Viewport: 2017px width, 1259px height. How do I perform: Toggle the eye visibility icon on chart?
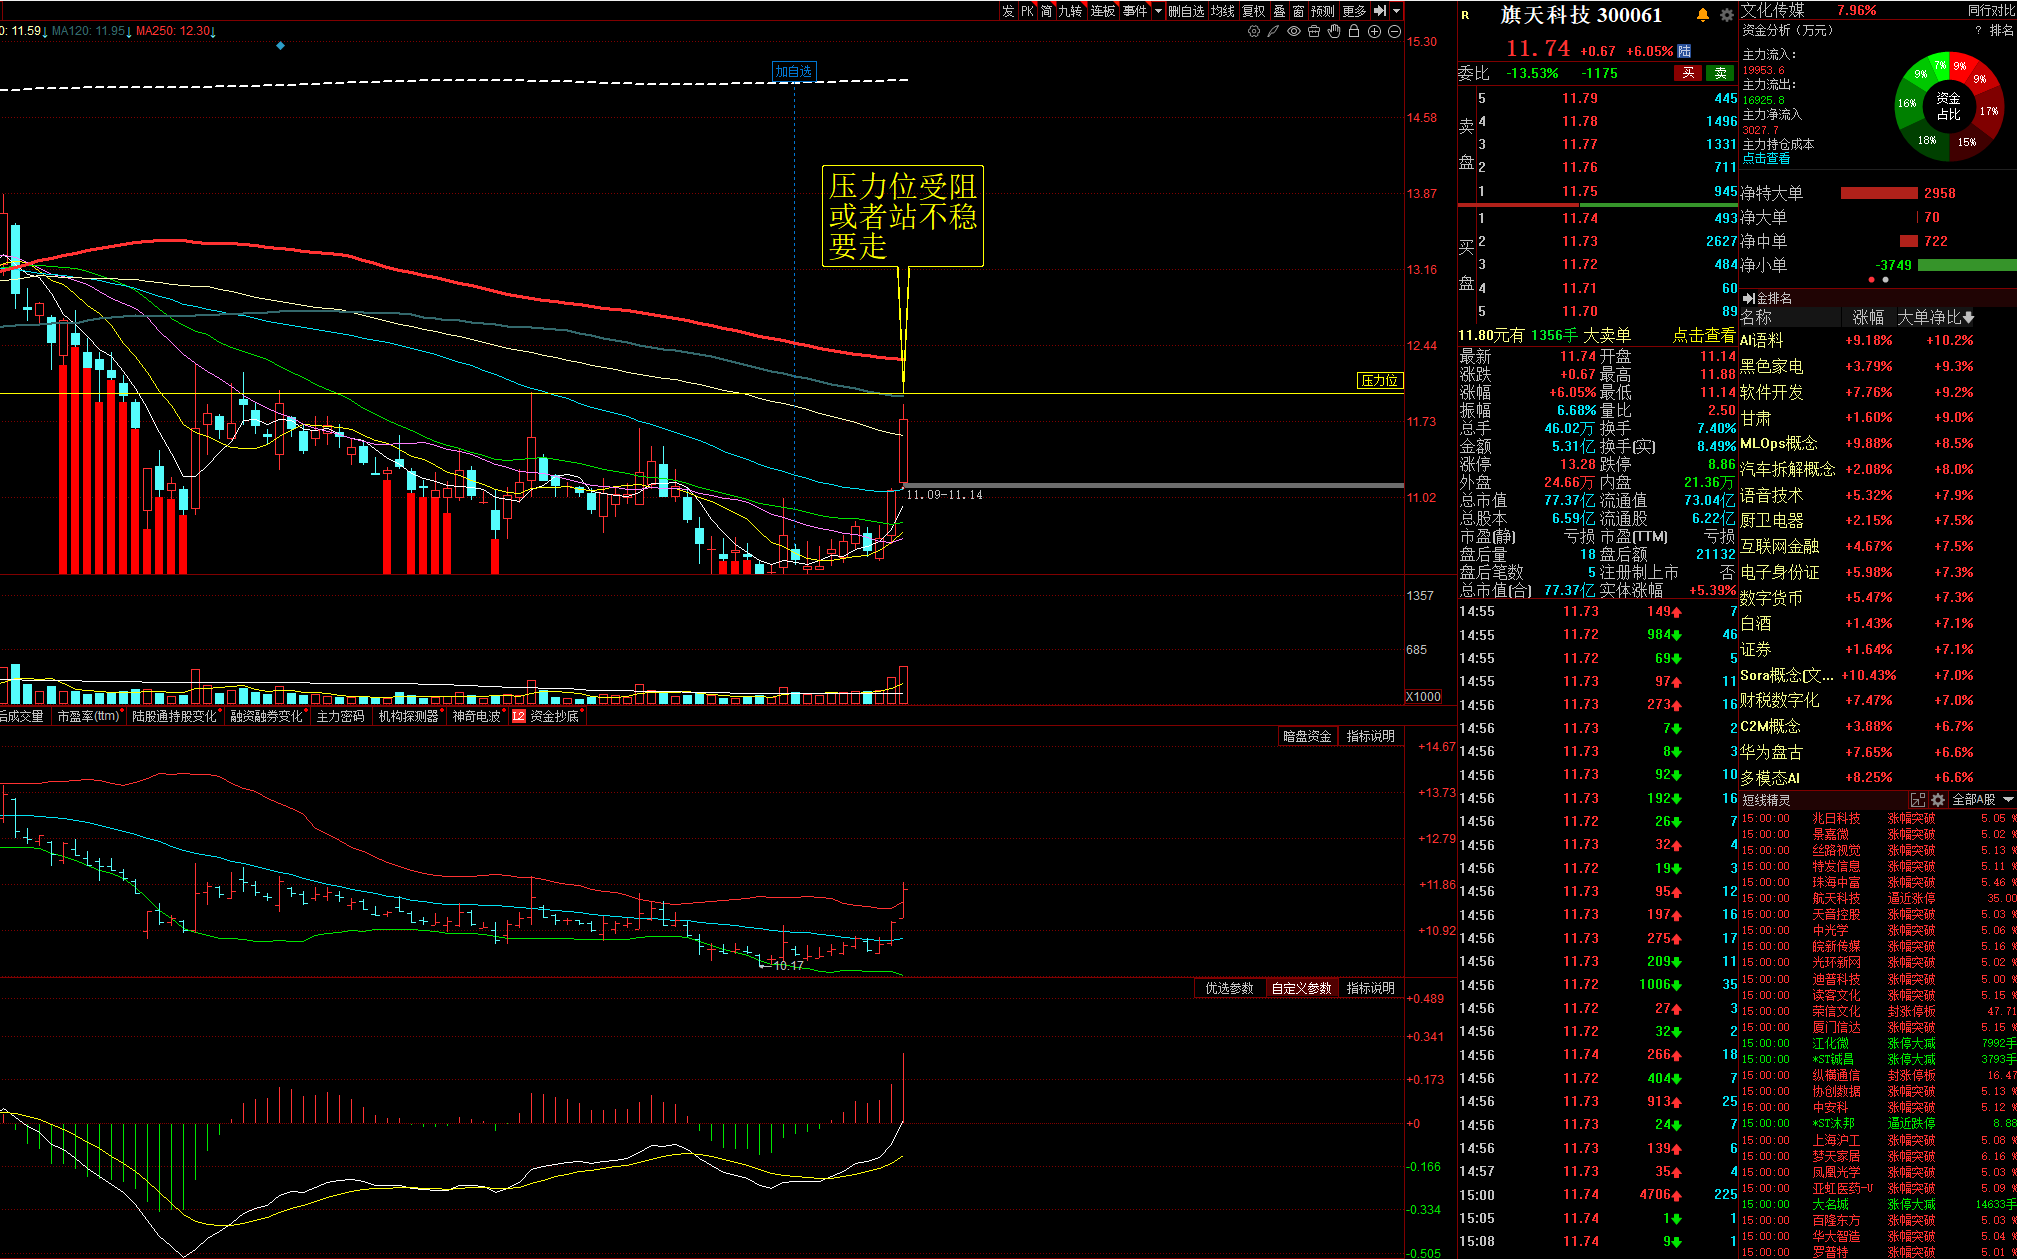point(1294,31)
